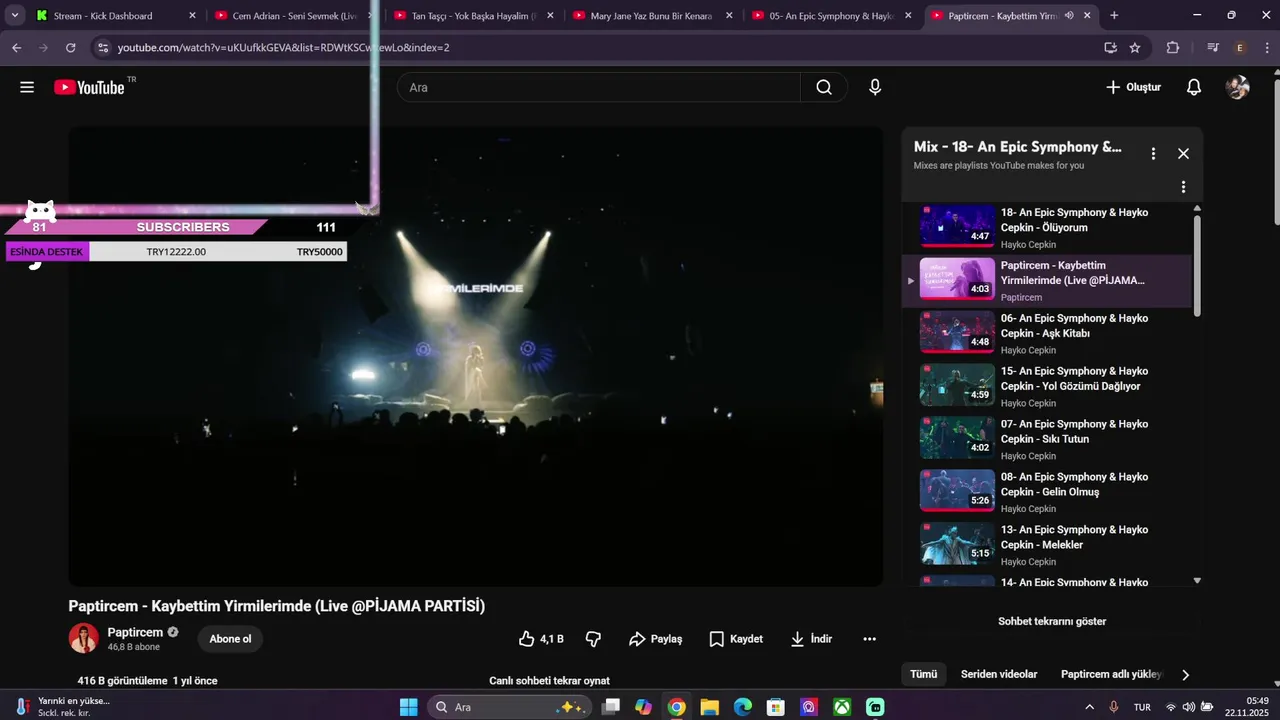Mute tab via speaker icon on Paptircem tab
This screenshot has height=720, width=1280.
[x=1069, y=16]
